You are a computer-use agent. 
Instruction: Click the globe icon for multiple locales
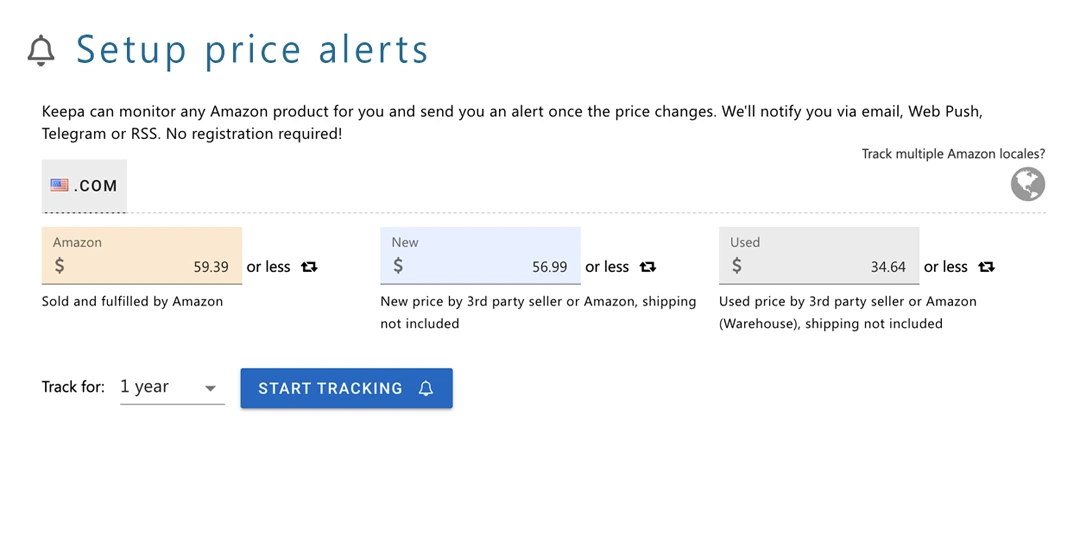(1027, 184)
